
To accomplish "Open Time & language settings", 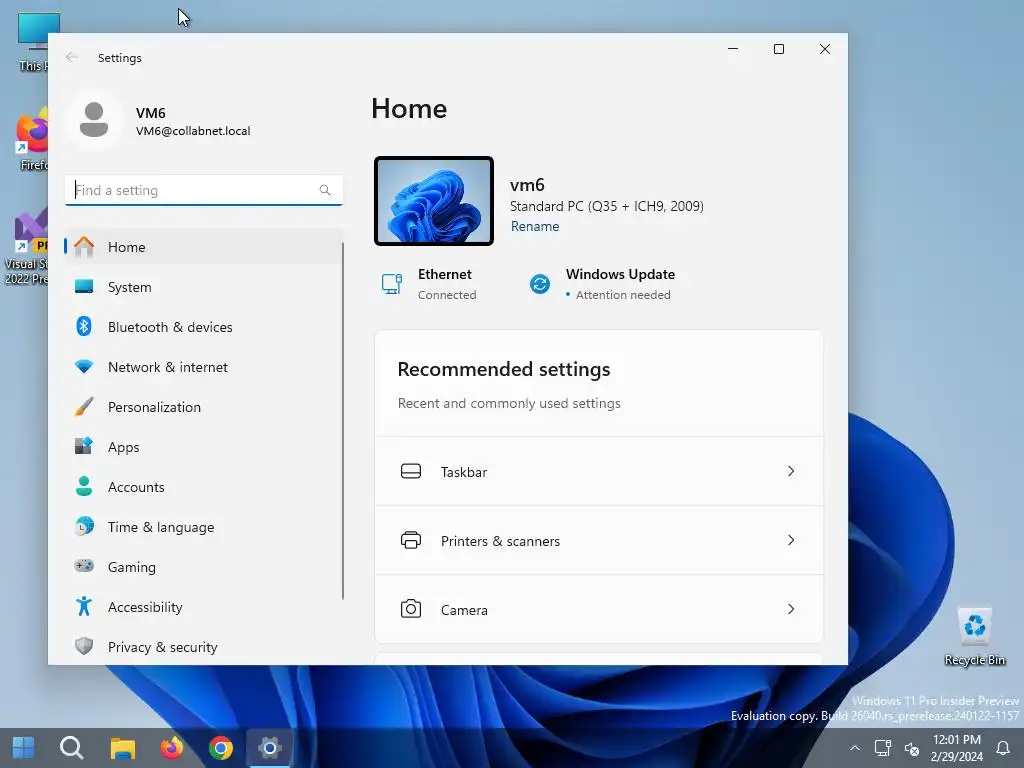I will [203, 526].
